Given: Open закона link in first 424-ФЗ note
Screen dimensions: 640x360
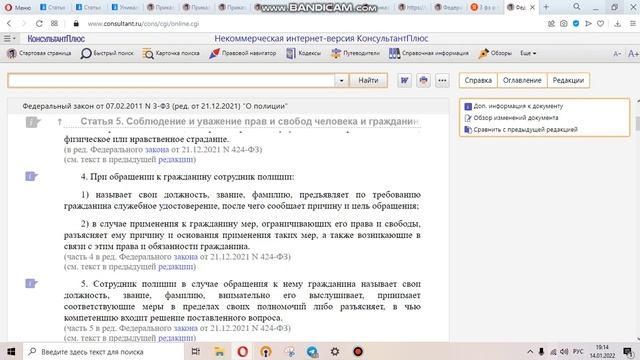Looking at the screenshot, I should click(157, 149).
